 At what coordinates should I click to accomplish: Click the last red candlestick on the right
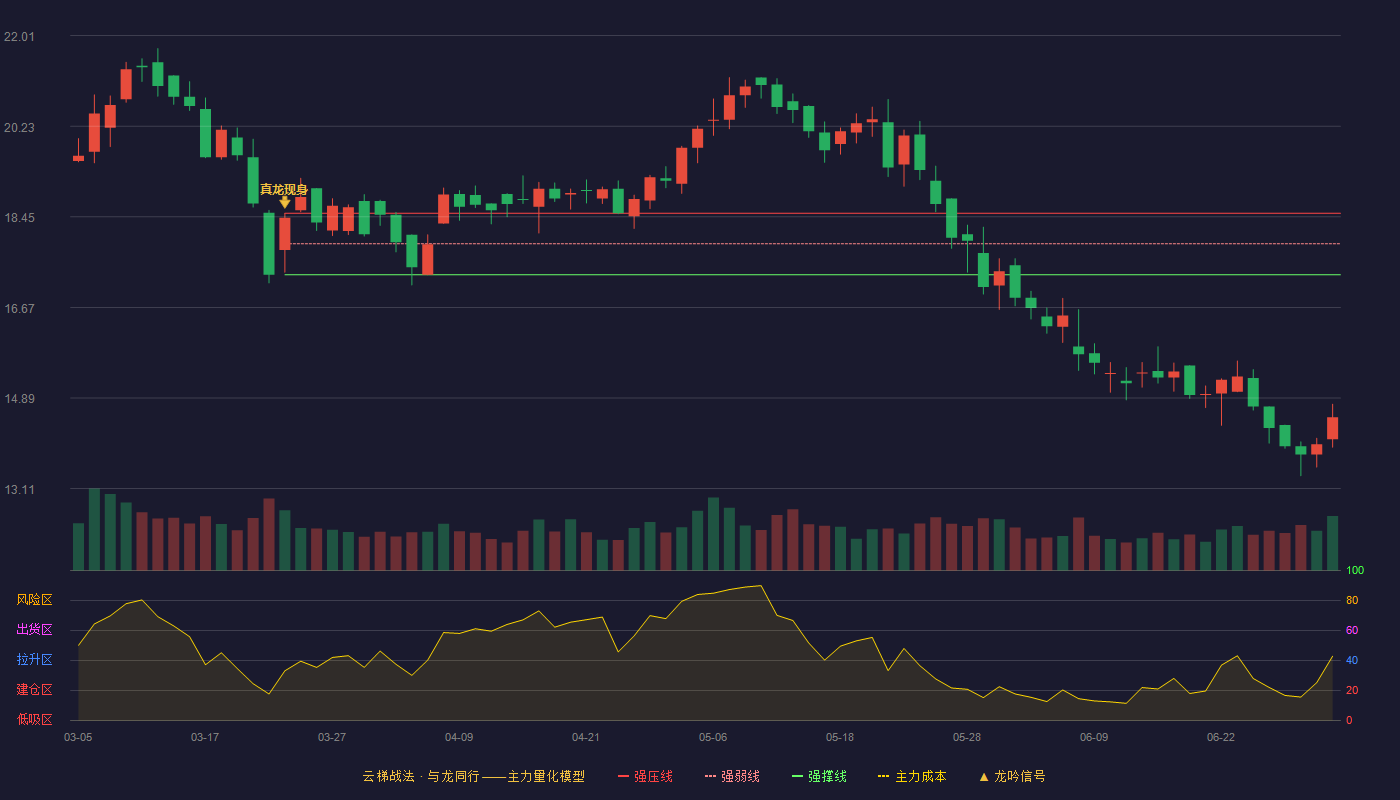point(1332,428)
